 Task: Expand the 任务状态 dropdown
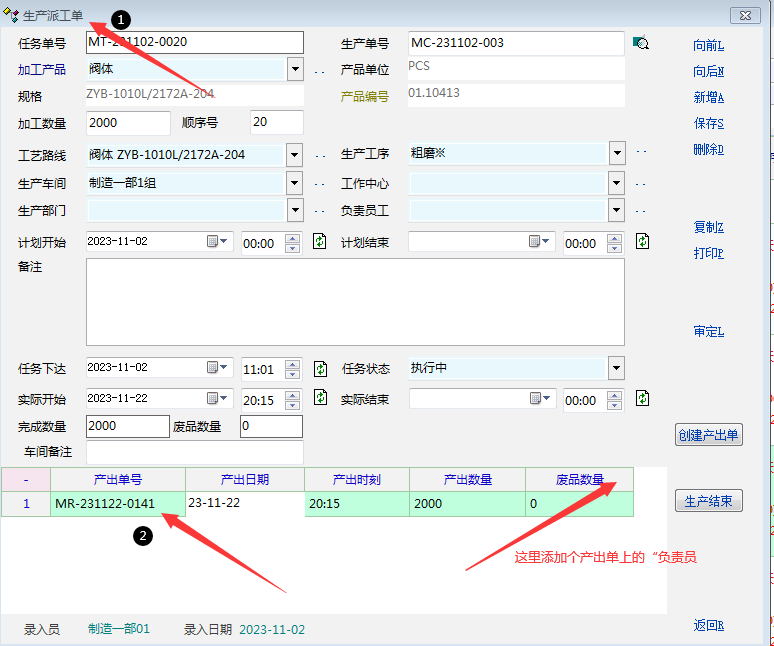click(616, 368)
